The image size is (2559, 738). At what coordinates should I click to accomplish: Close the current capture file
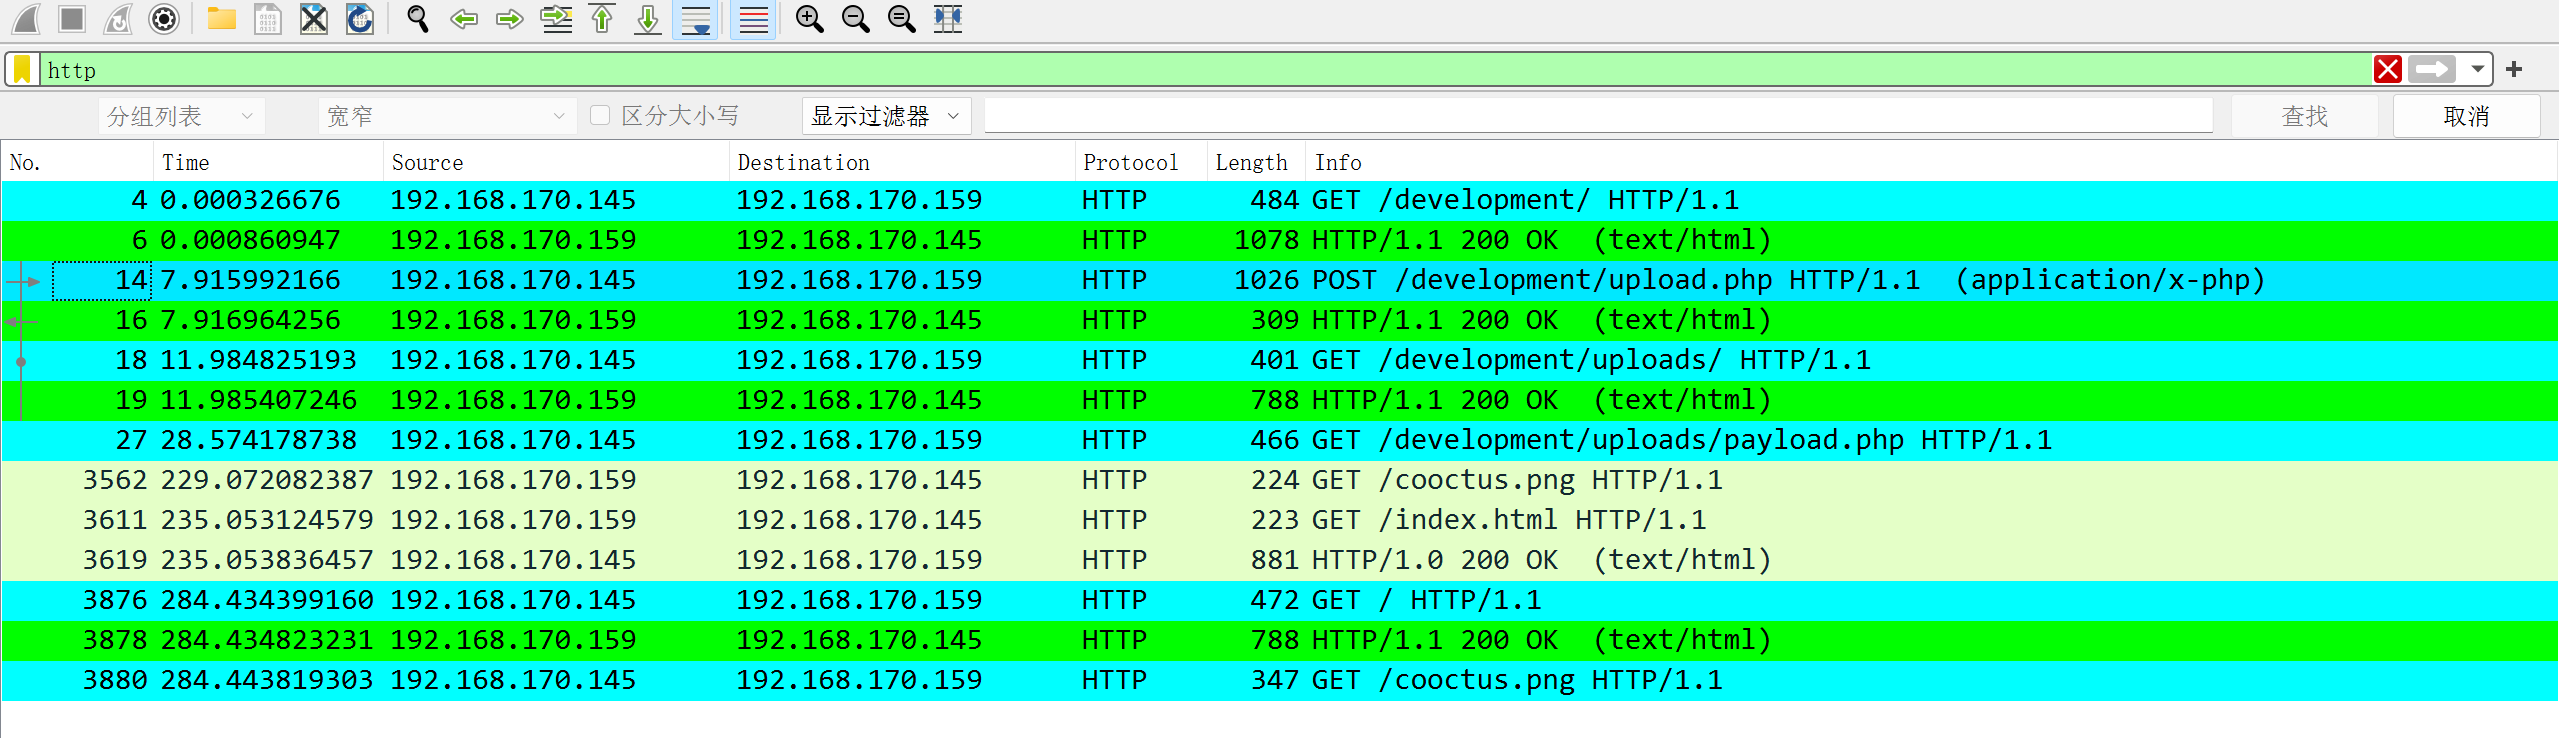point(314,18)
